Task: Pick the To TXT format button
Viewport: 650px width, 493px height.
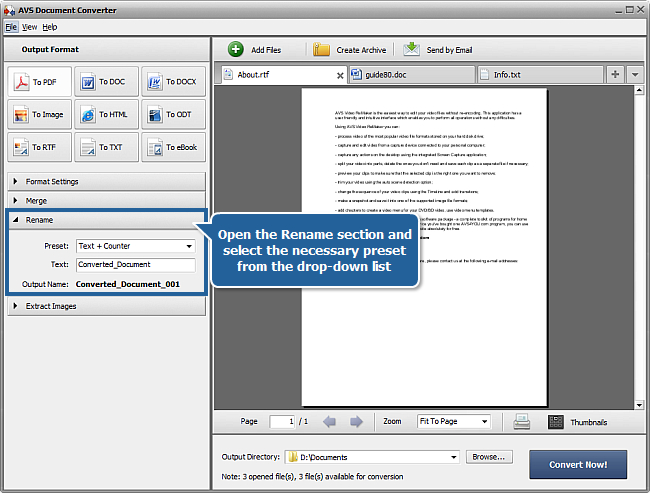Action: coord(107,147)
